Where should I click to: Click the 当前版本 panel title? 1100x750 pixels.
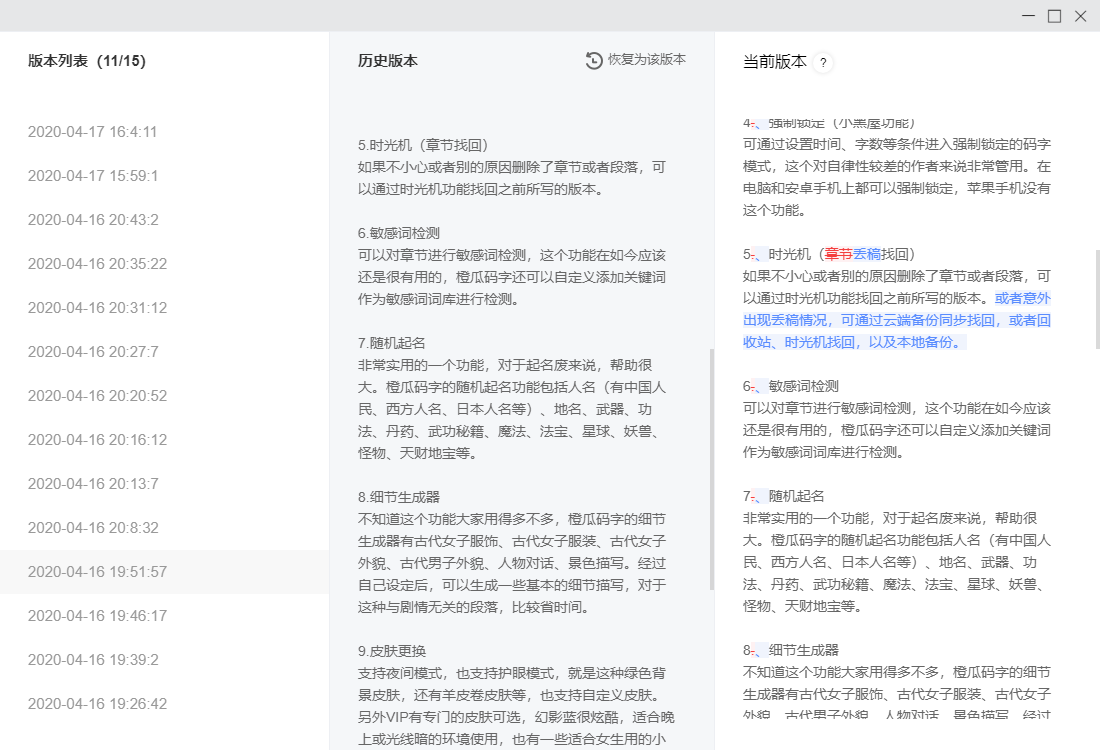click(x=774, y=62)
